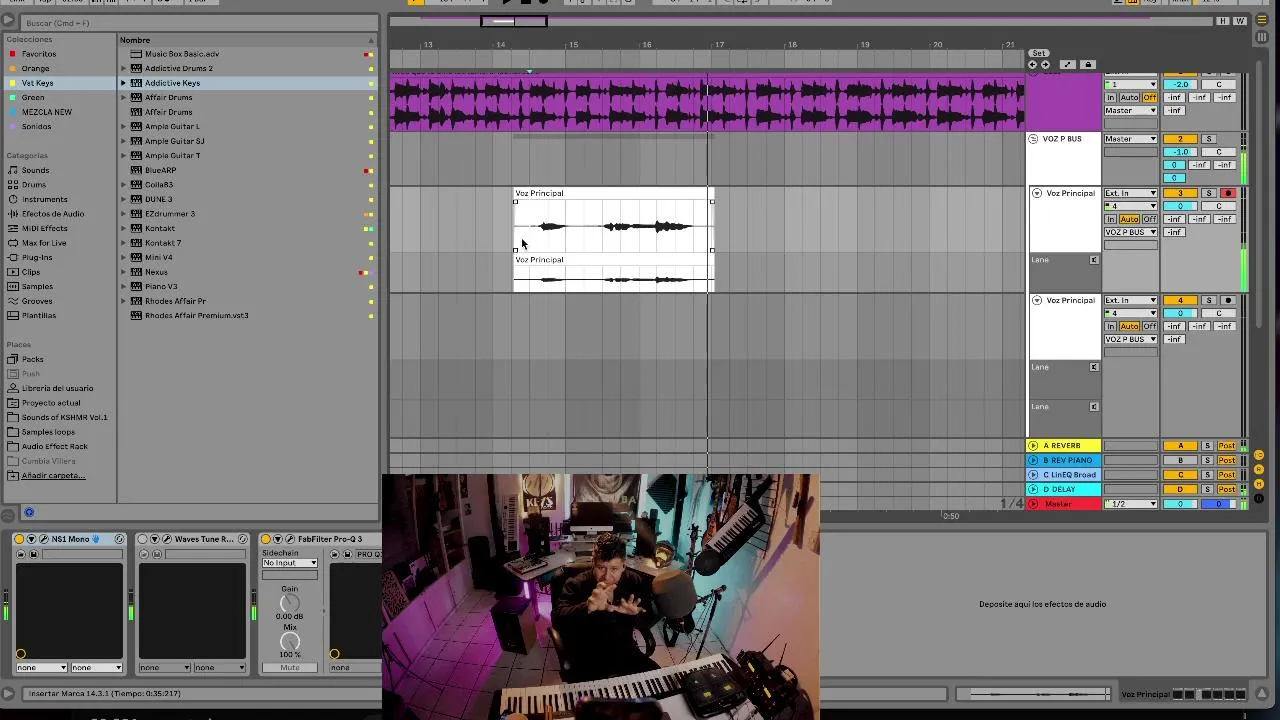Unfold NS1 Mono device parameters triangle
Screen dimensions: 1280x720
click(31, 539)
